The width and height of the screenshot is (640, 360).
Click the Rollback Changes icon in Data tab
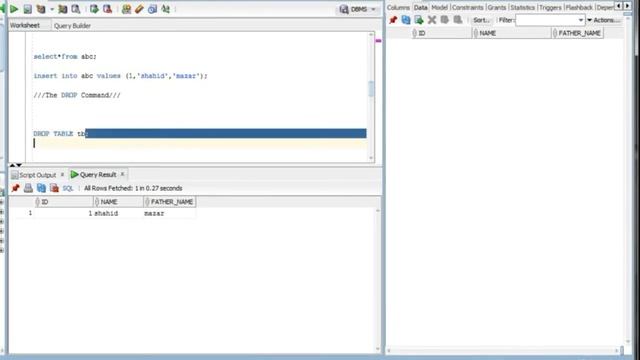click(x=458, y=20)
